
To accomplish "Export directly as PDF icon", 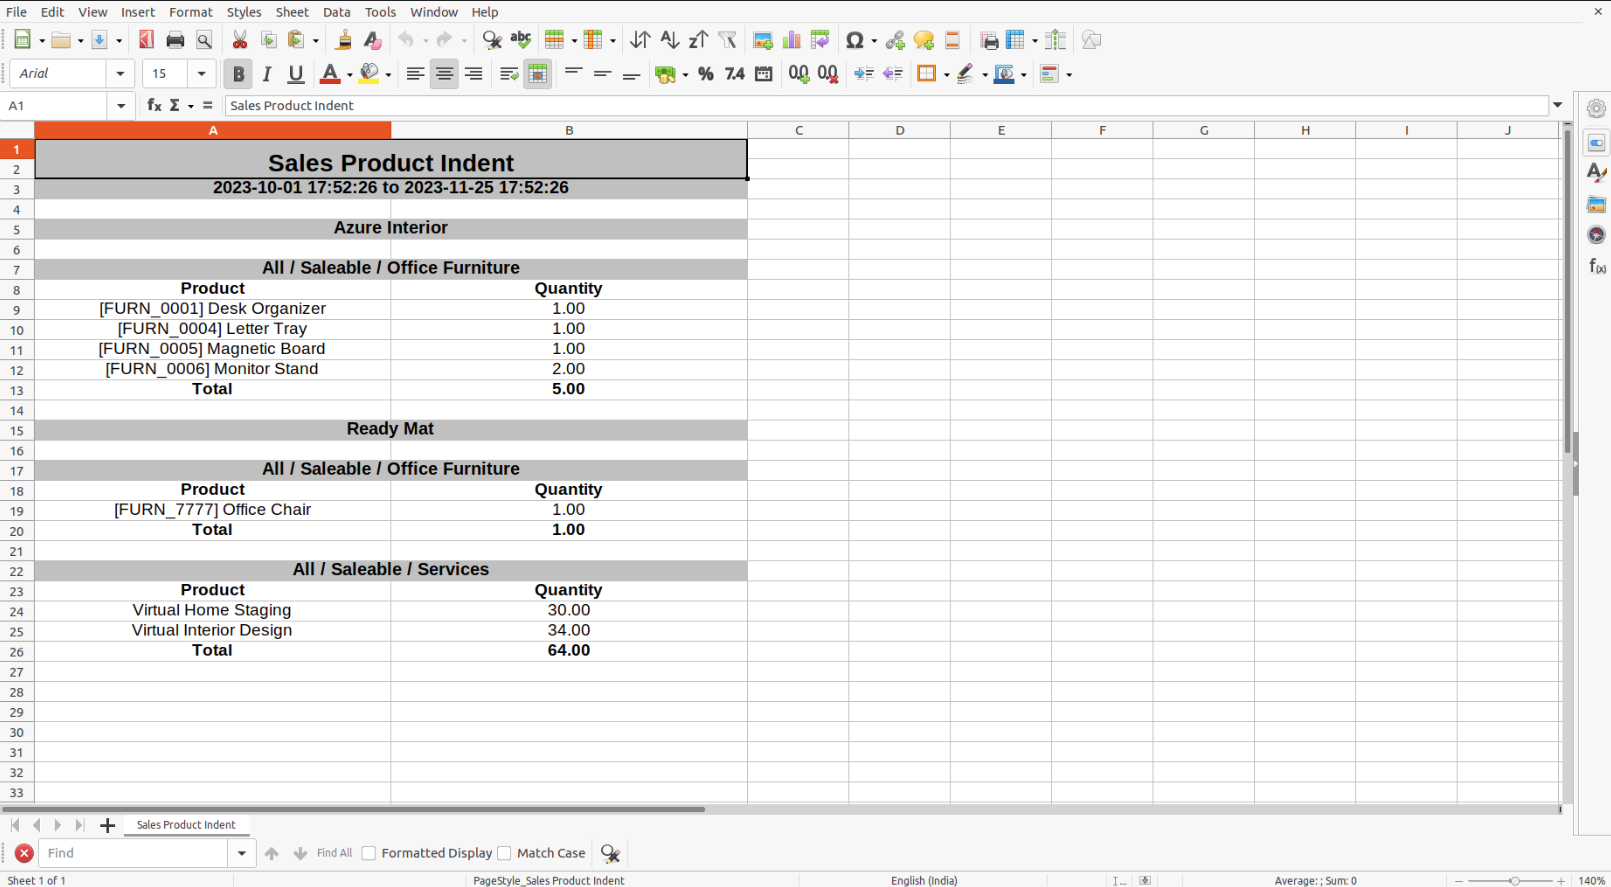I will tap(147, 40).
